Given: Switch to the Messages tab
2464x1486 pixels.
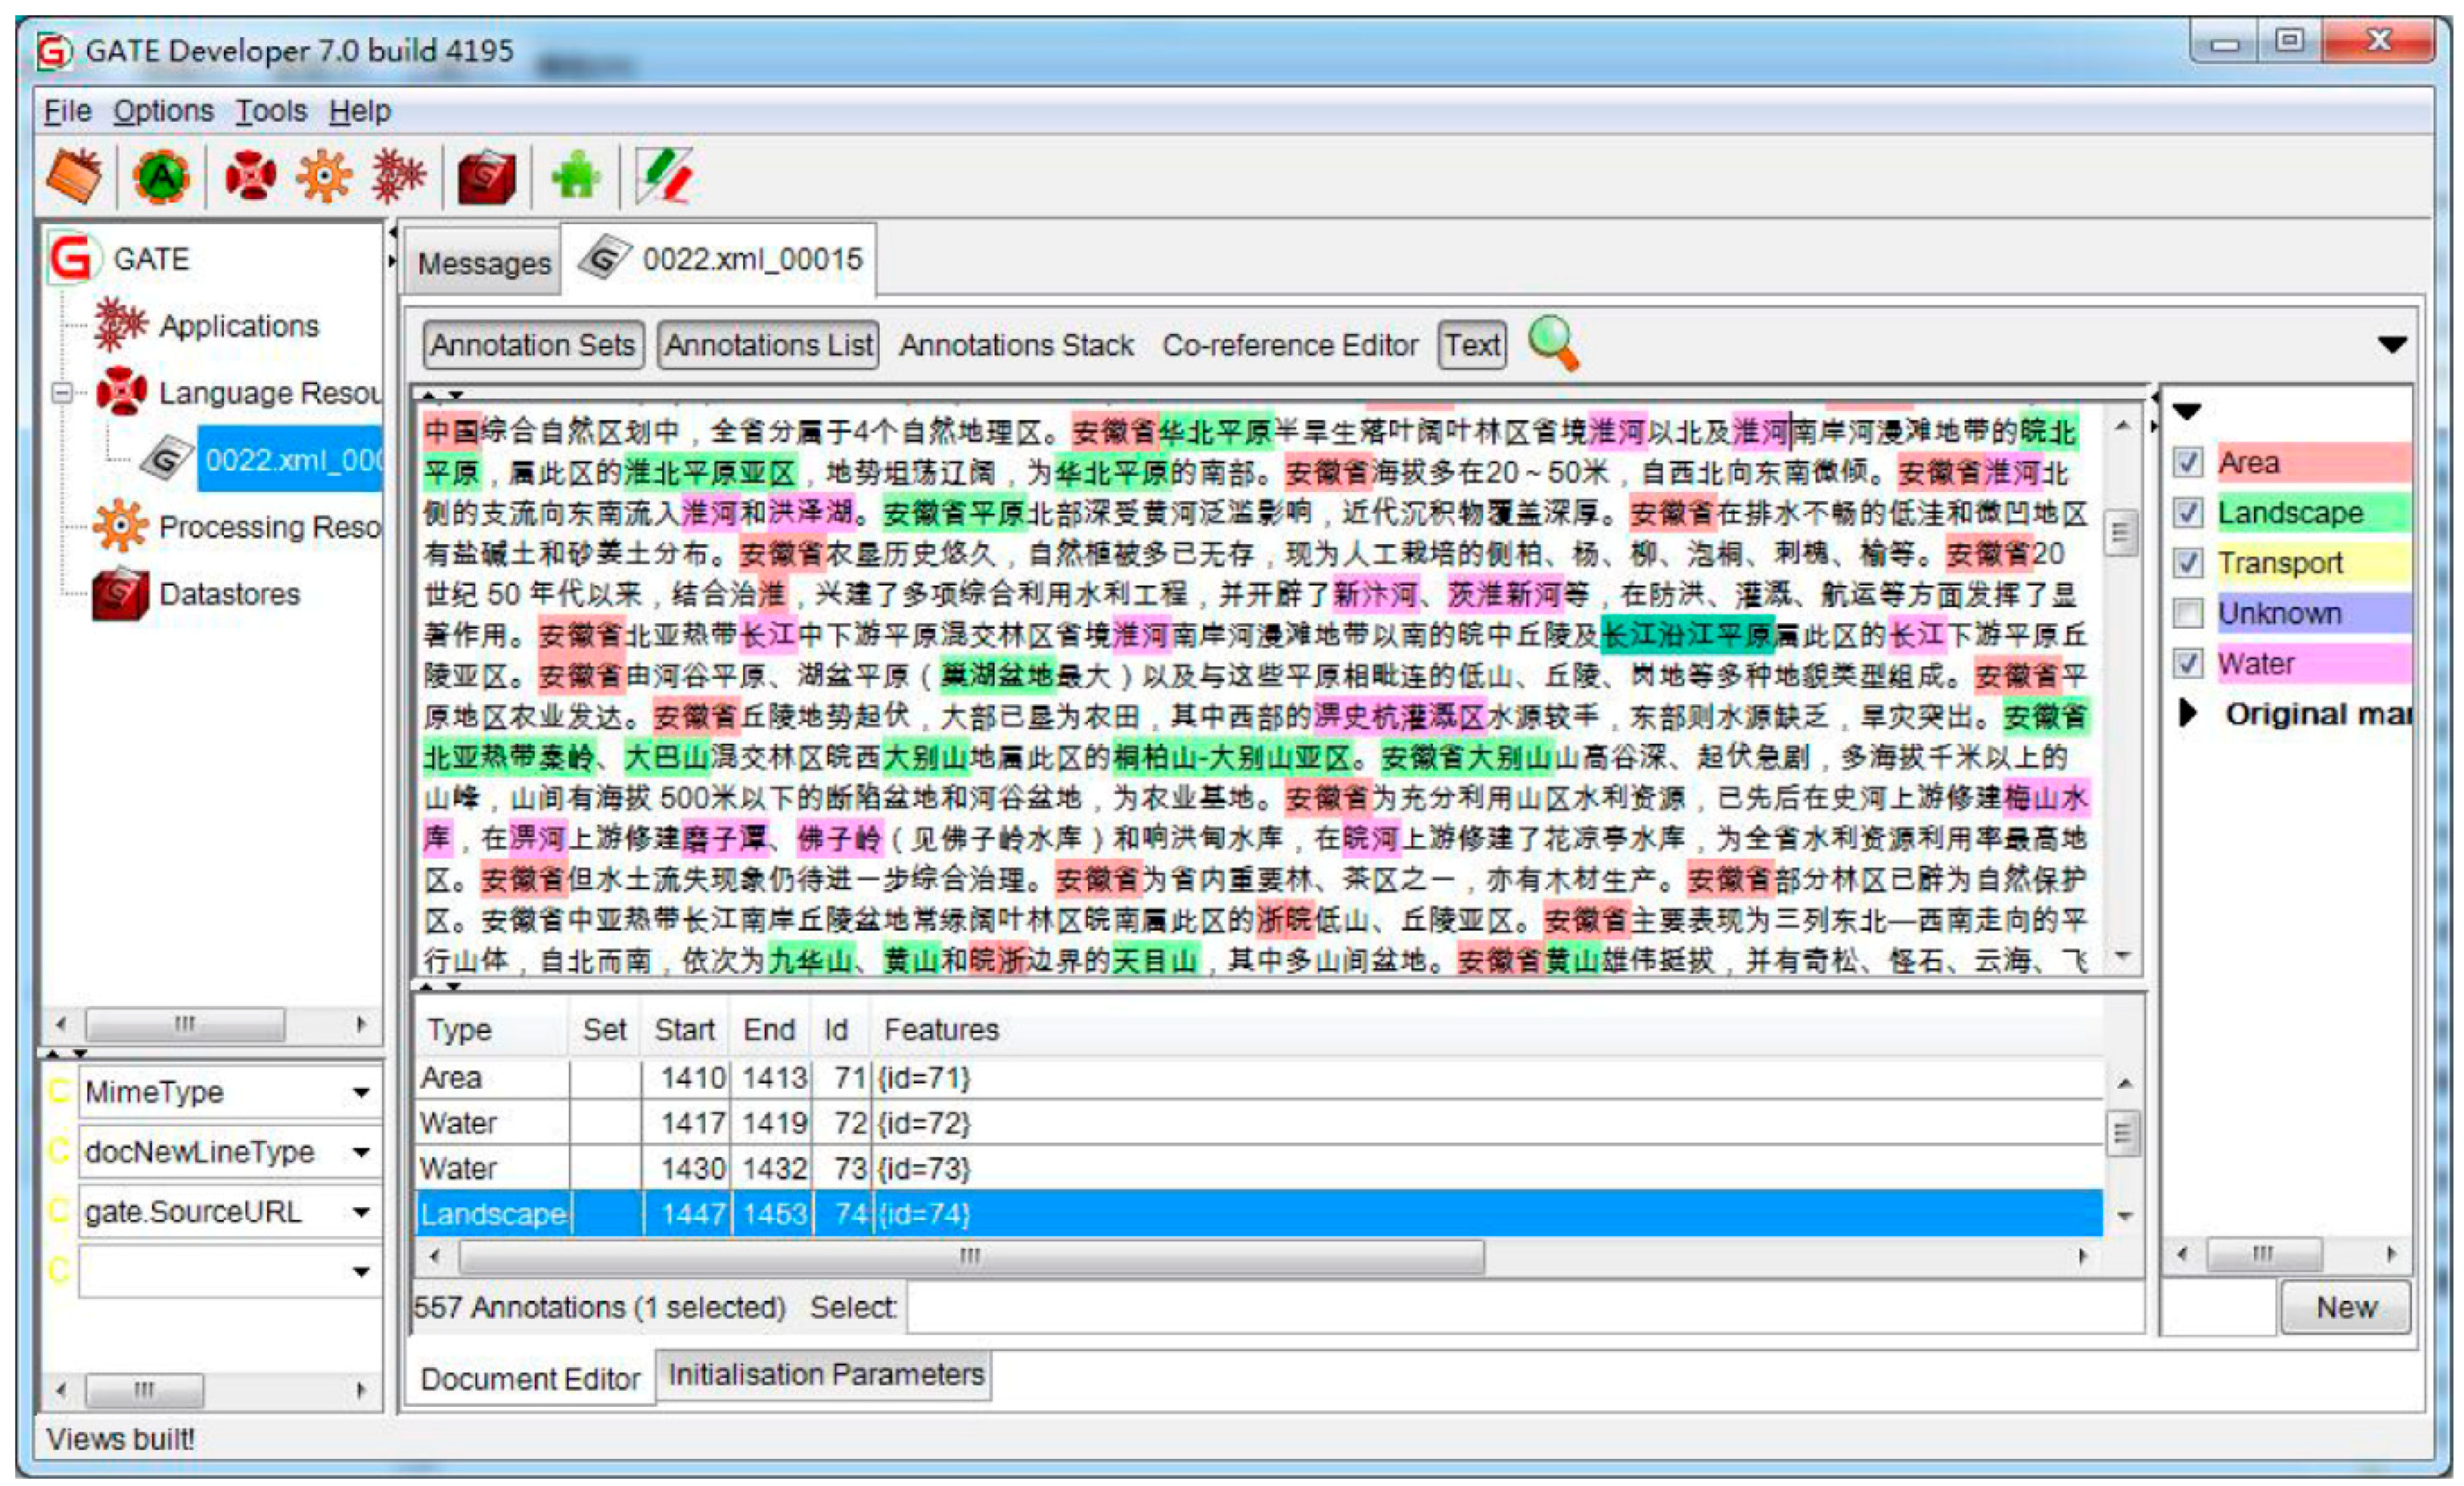Looking at the screenshot, I should pyautogui.click(x=484, y=263).
